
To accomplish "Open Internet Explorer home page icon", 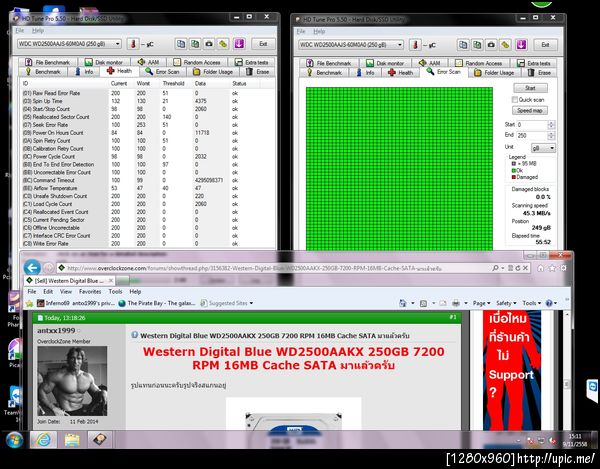I will 540,268.
